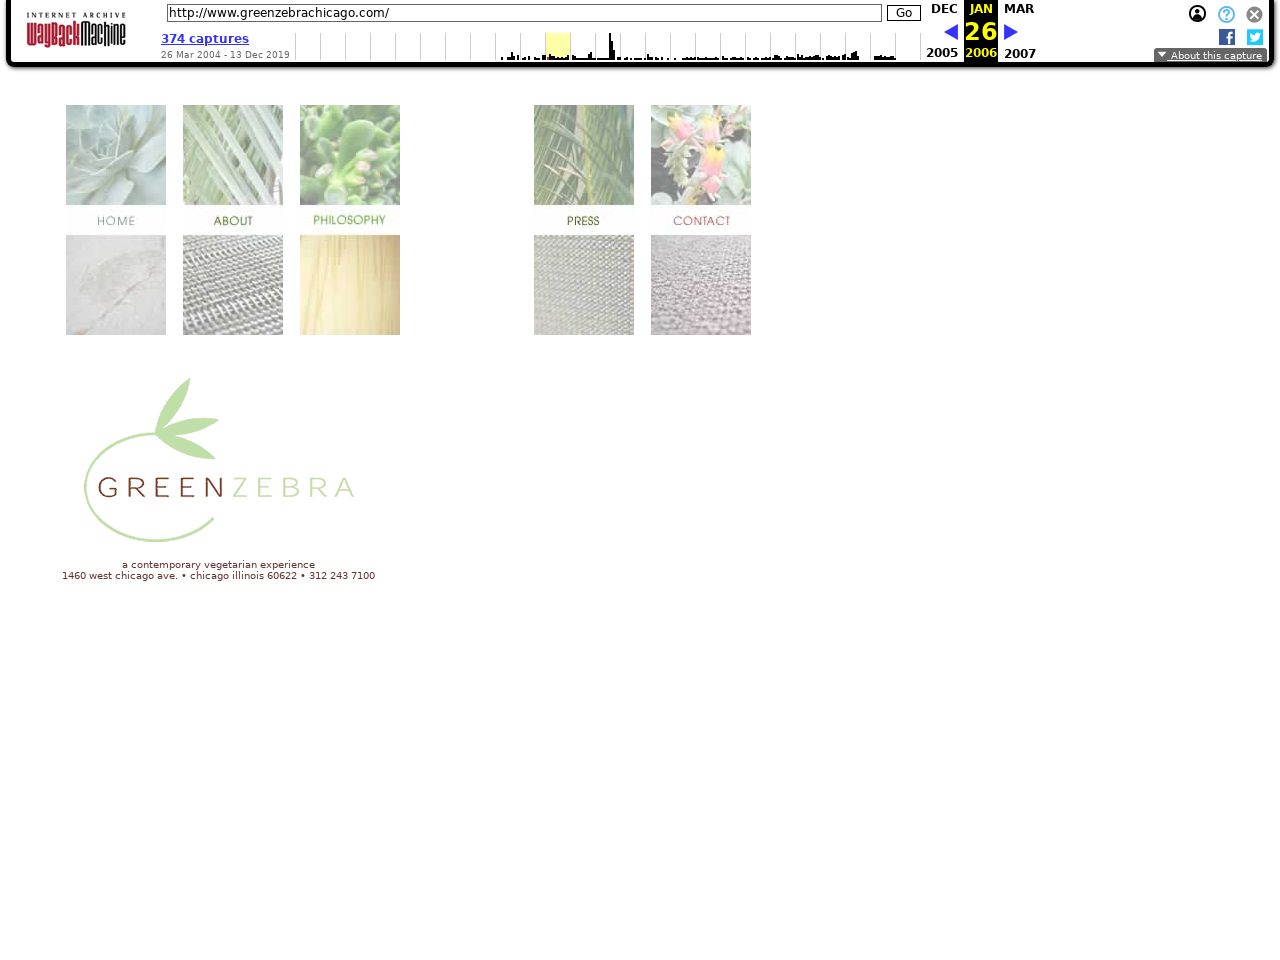1280x960 pixels.
Task: Go to next capture arrow
Action: (1011, 32)
